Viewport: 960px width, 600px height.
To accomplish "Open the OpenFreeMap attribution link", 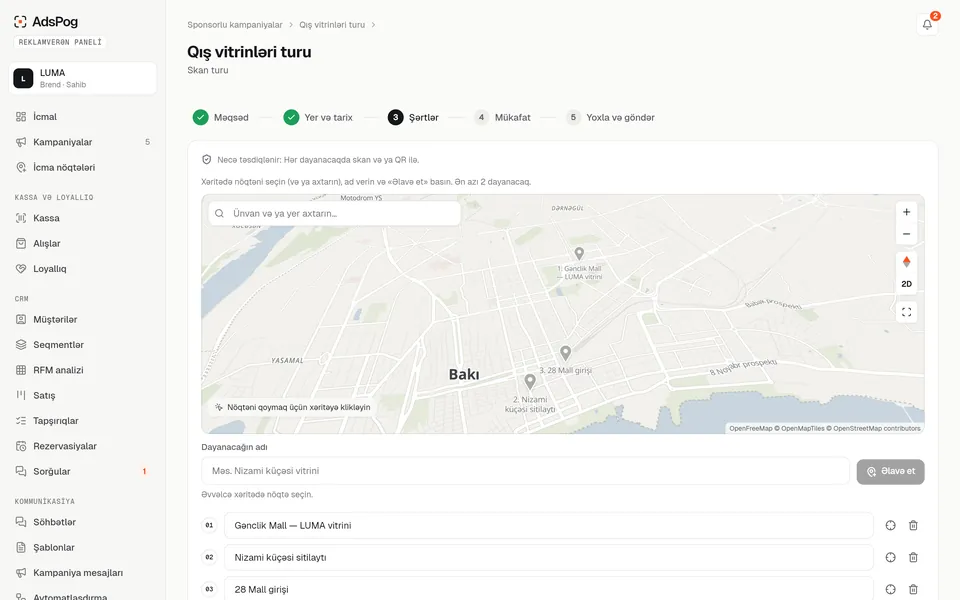I will pos(751,429).
